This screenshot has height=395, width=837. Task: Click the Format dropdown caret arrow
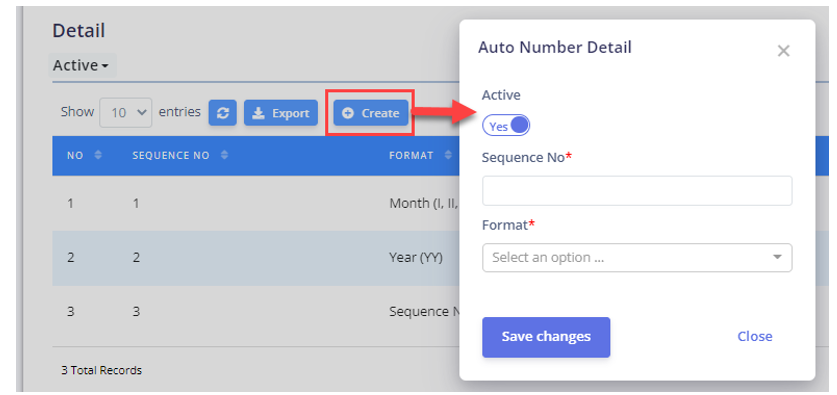click(x=777, y=257)
